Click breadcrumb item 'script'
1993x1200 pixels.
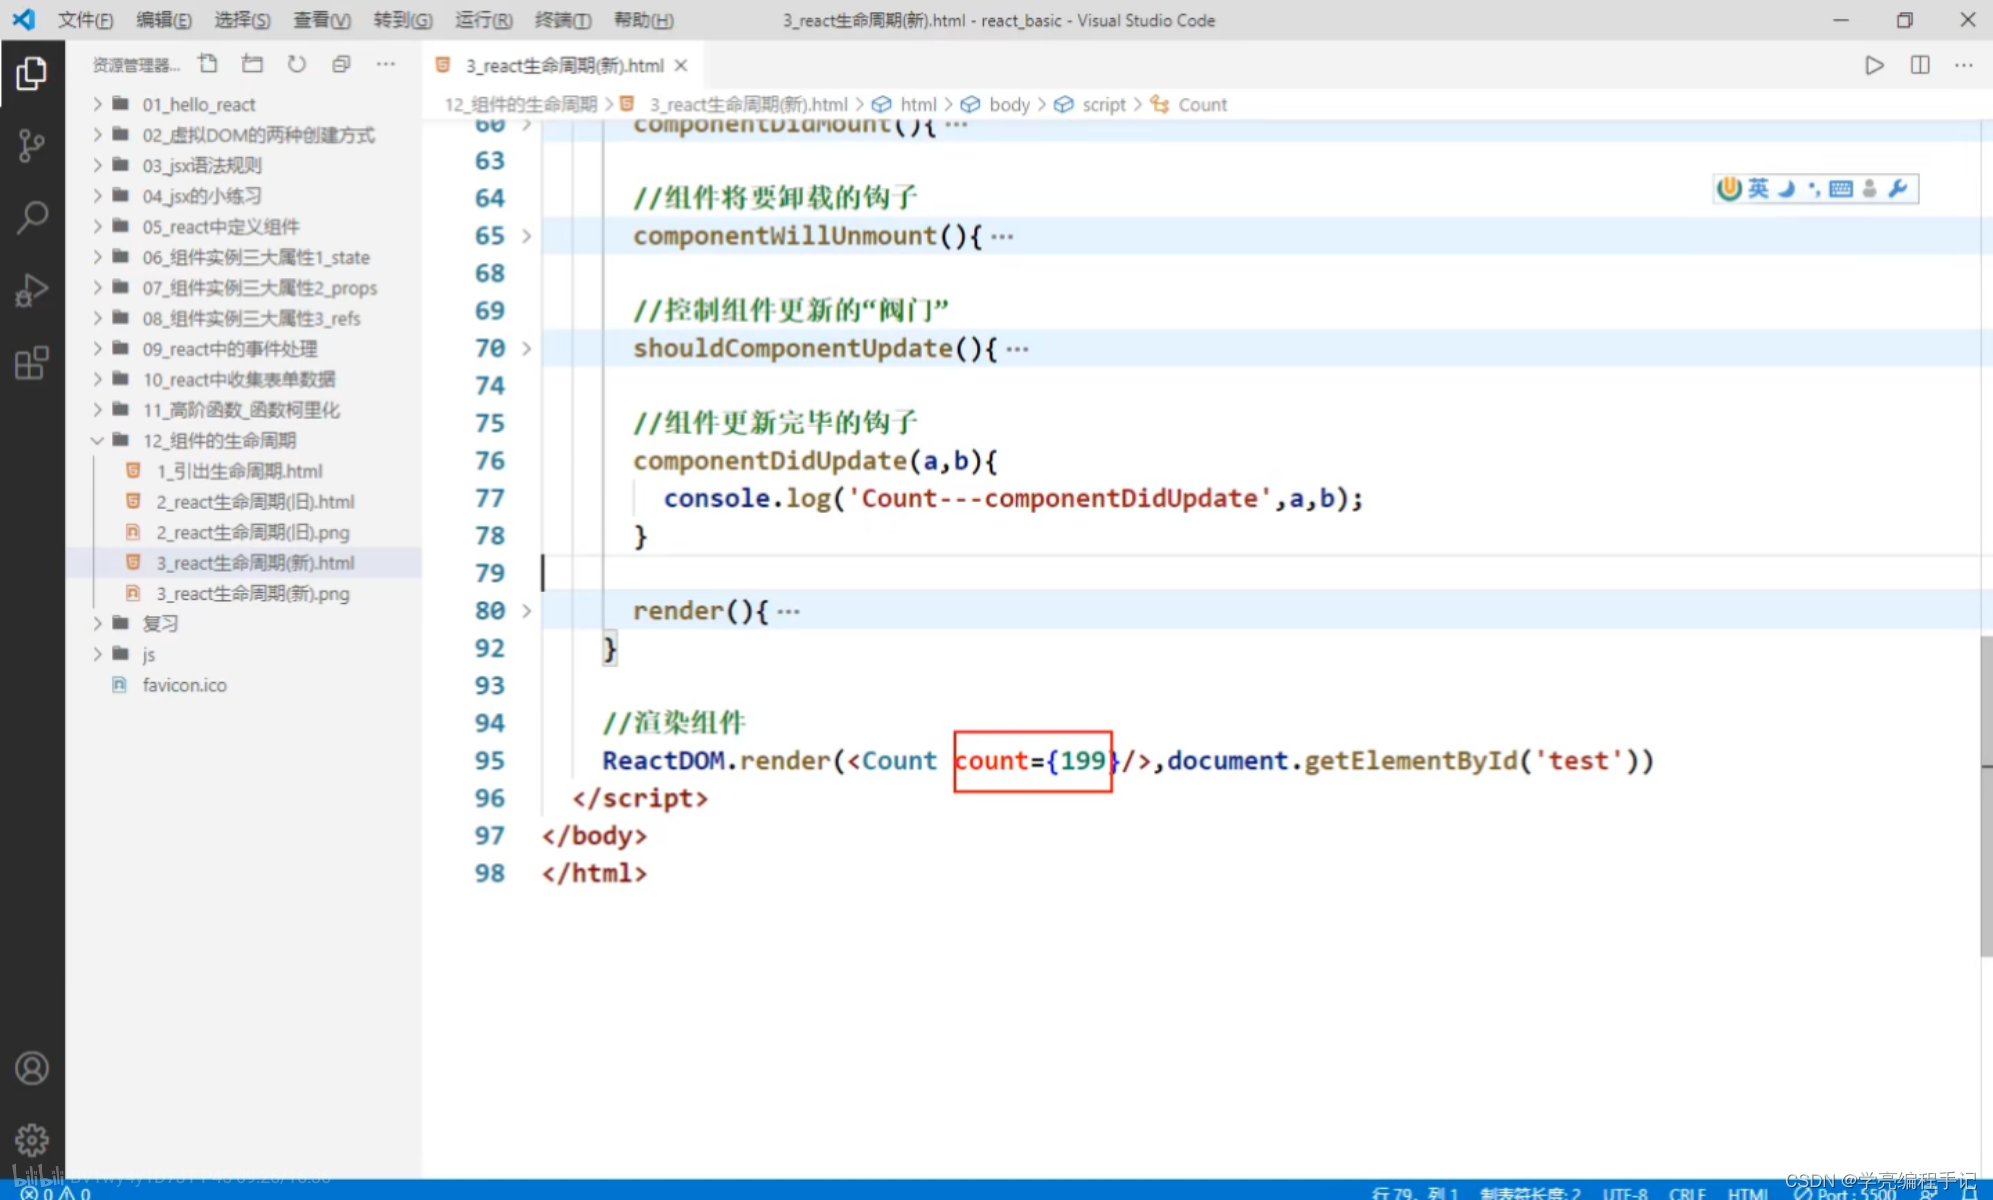coord(1103,104)
